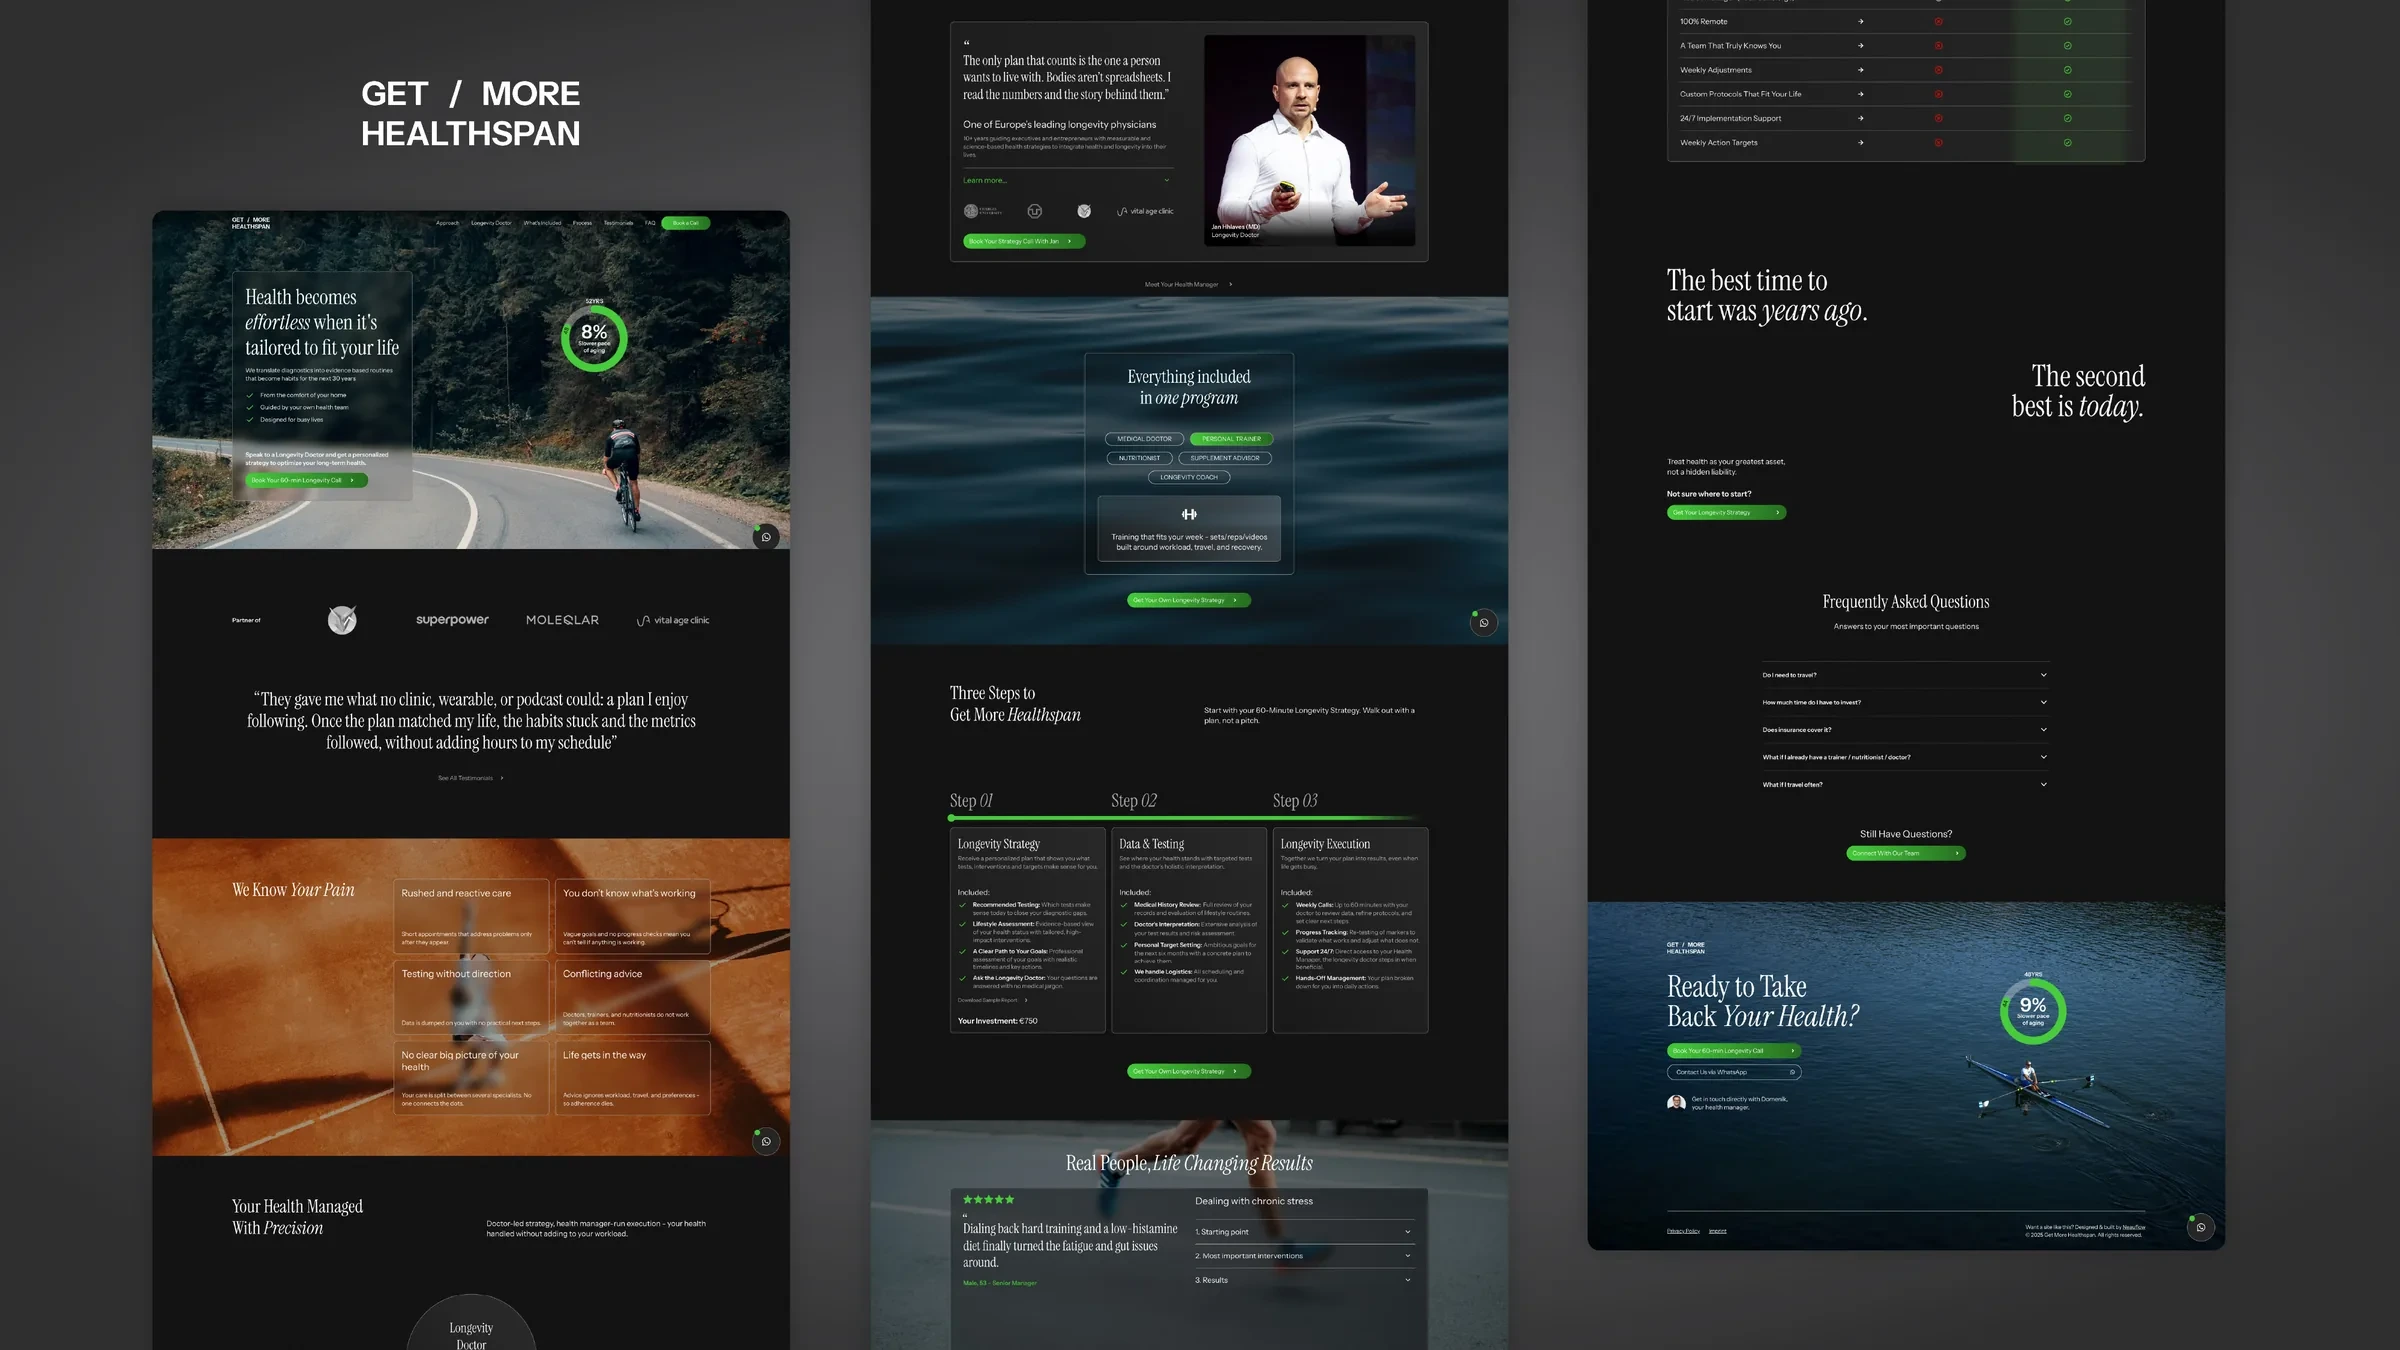Click the owl shield logo in doctor card

pyautogui.click(x=1084, y=211)
